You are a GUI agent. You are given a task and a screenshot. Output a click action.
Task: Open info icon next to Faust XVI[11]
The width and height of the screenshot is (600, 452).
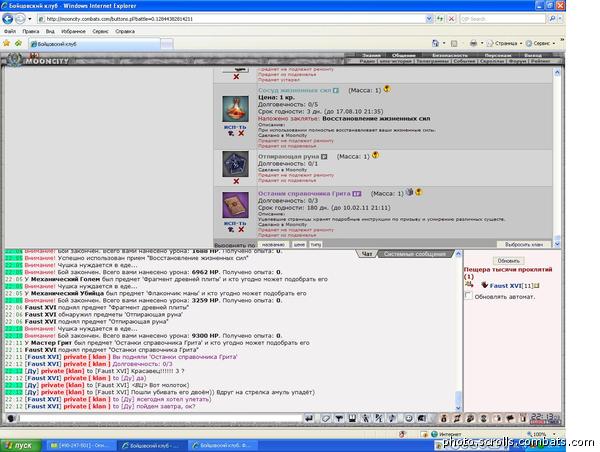click(536, 286)
